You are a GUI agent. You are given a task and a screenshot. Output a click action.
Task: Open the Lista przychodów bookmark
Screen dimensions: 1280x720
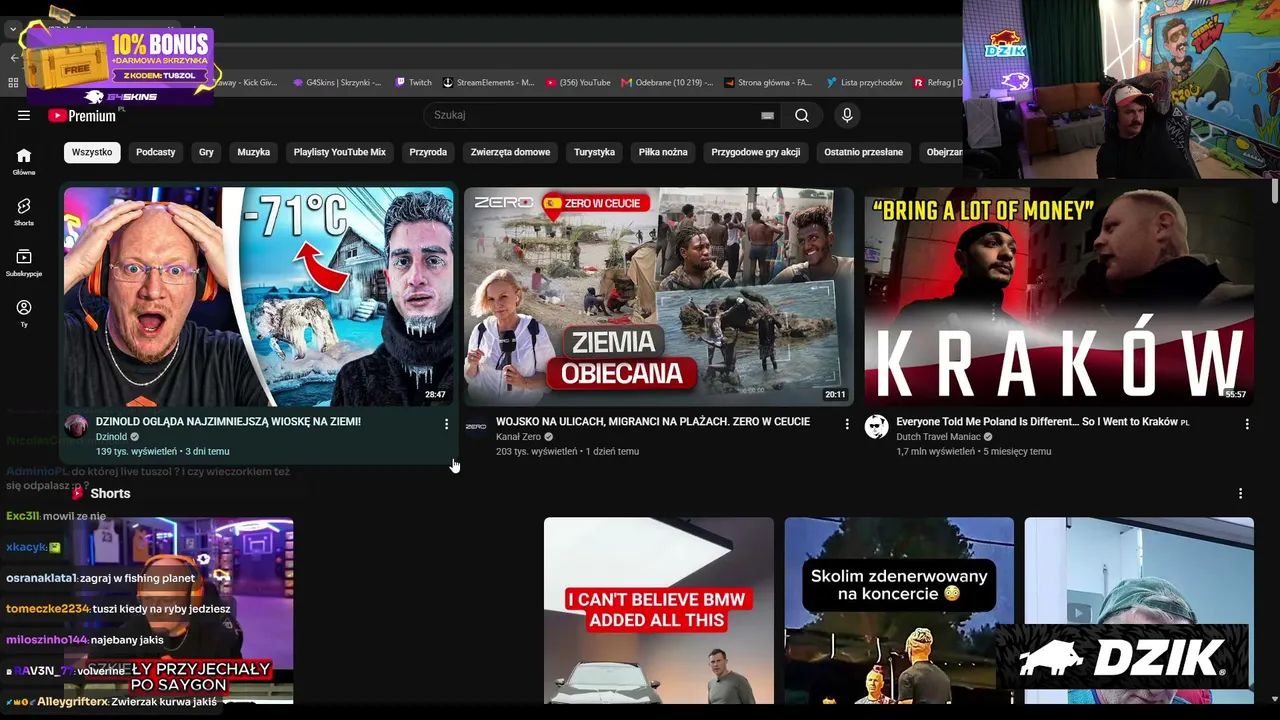(864, 83)
